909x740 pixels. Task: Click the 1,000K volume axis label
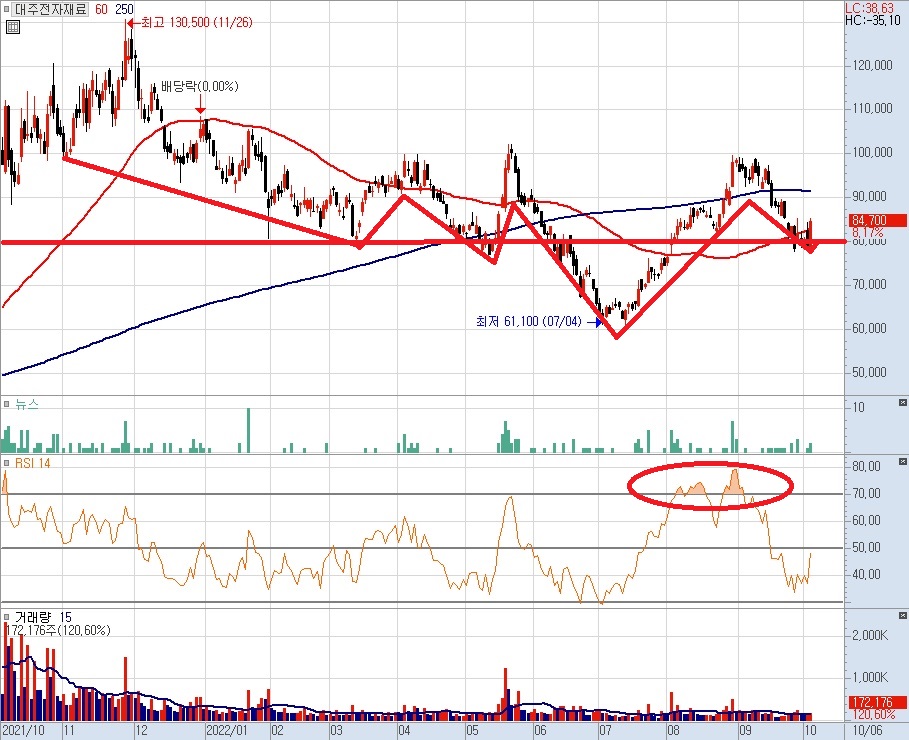click(870, 677)
